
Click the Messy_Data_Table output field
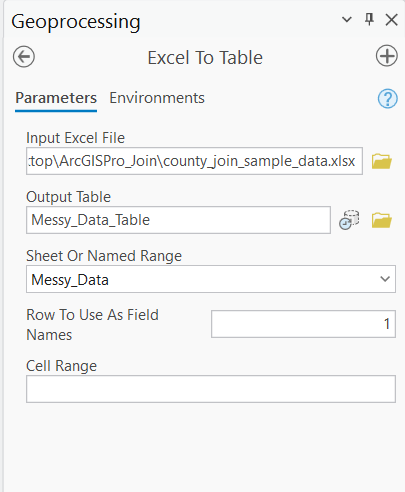tap(178, 220)
